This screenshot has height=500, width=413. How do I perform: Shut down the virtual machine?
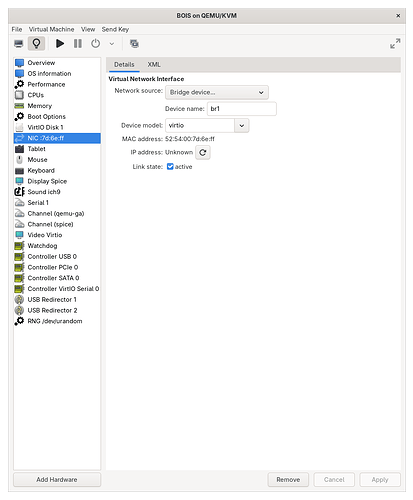[96, 44]
